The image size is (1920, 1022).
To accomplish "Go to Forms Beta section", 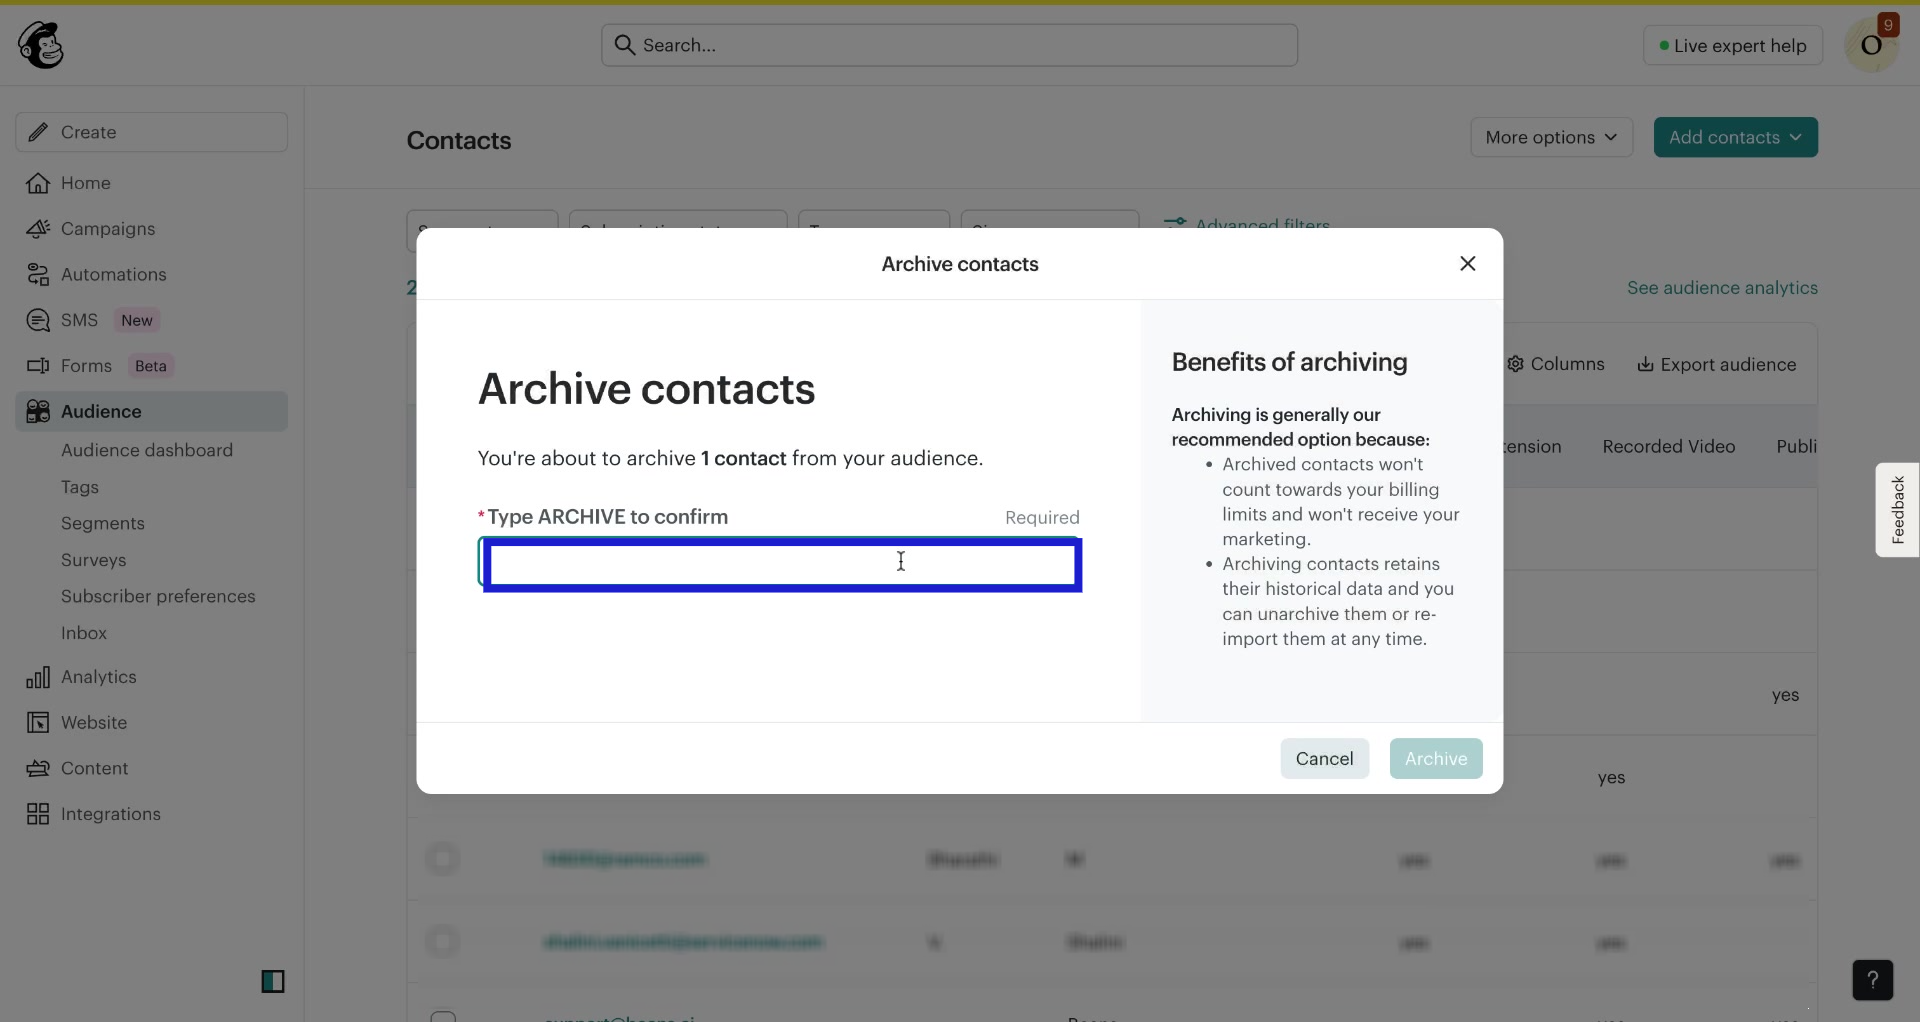I will (85, 366).
